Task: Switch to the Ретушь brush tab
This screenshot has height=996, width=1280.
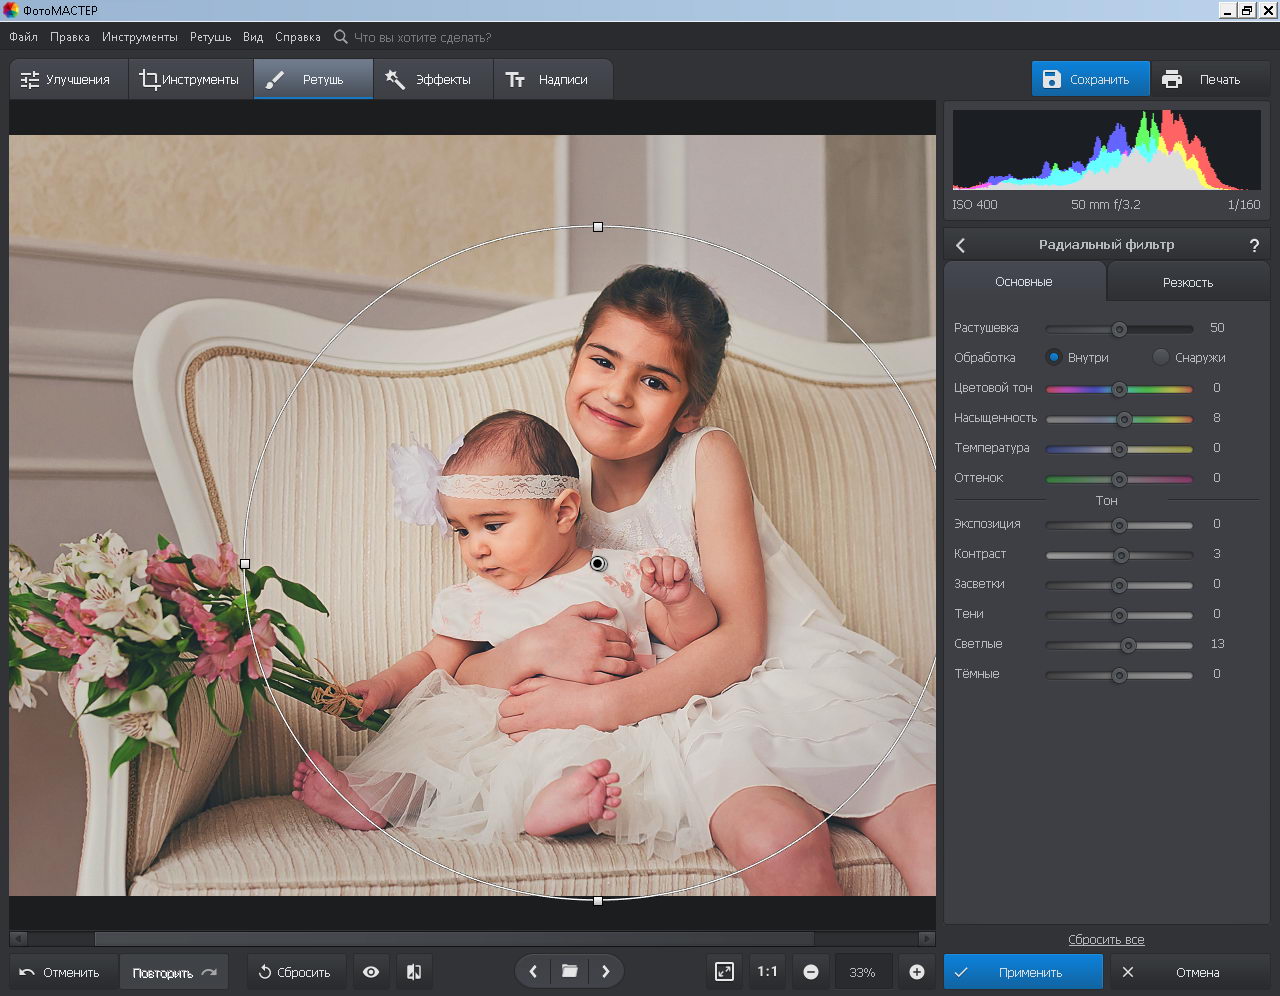Action: (x=313, y=79)
